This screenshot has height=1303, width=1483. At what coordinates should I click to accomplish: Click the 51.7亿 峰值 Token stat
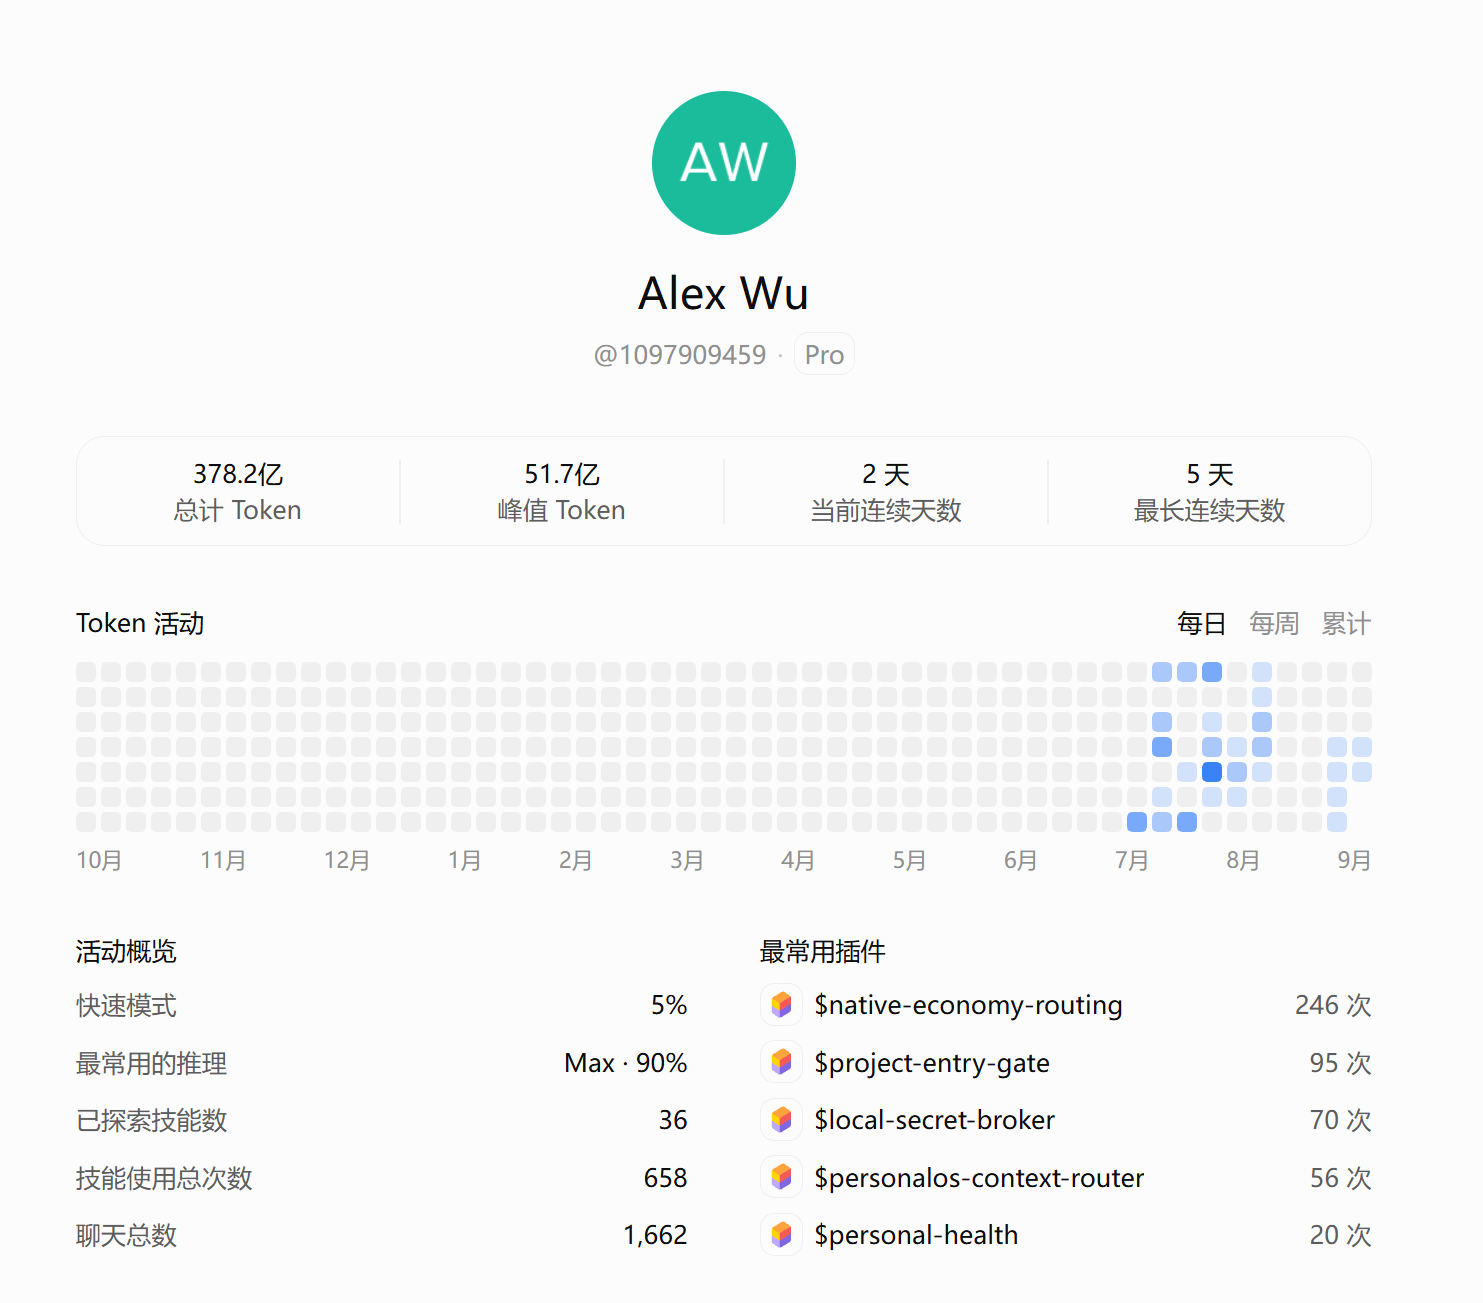click(x=562, y=491)
